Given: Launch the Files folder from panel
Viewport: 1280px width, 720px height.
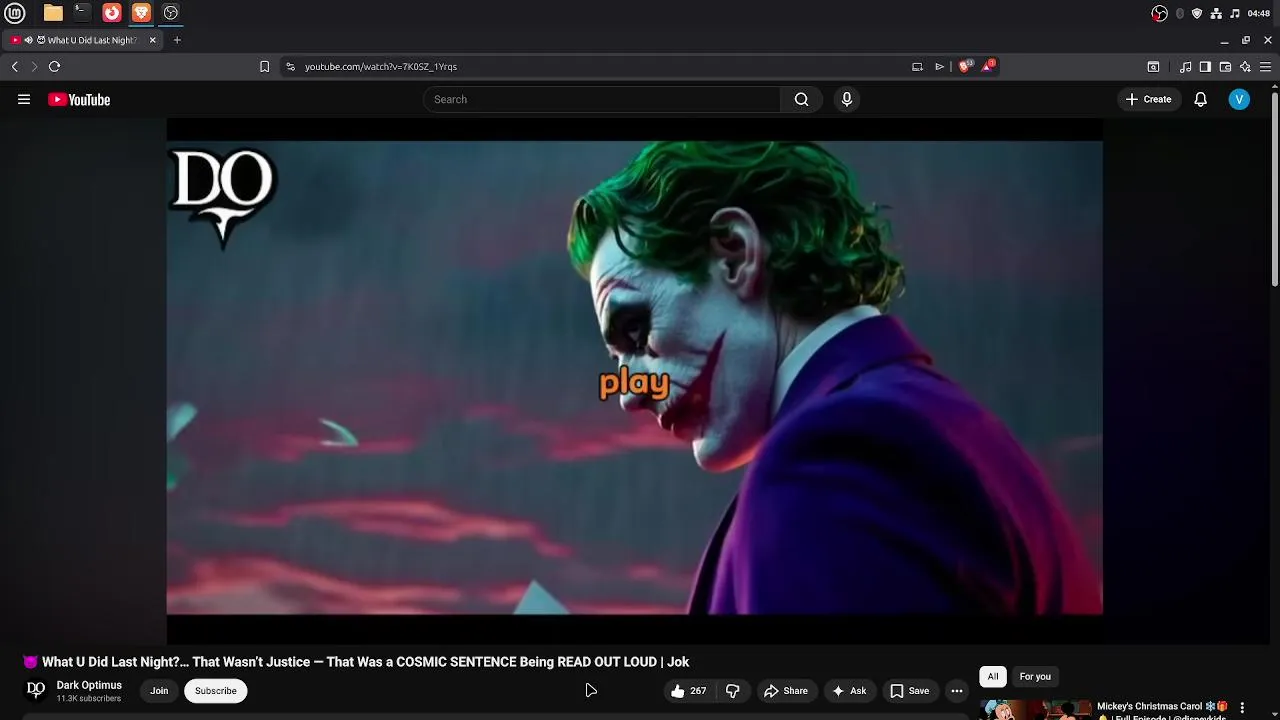Looking at the screenshot, I should [x=53, y=13].
